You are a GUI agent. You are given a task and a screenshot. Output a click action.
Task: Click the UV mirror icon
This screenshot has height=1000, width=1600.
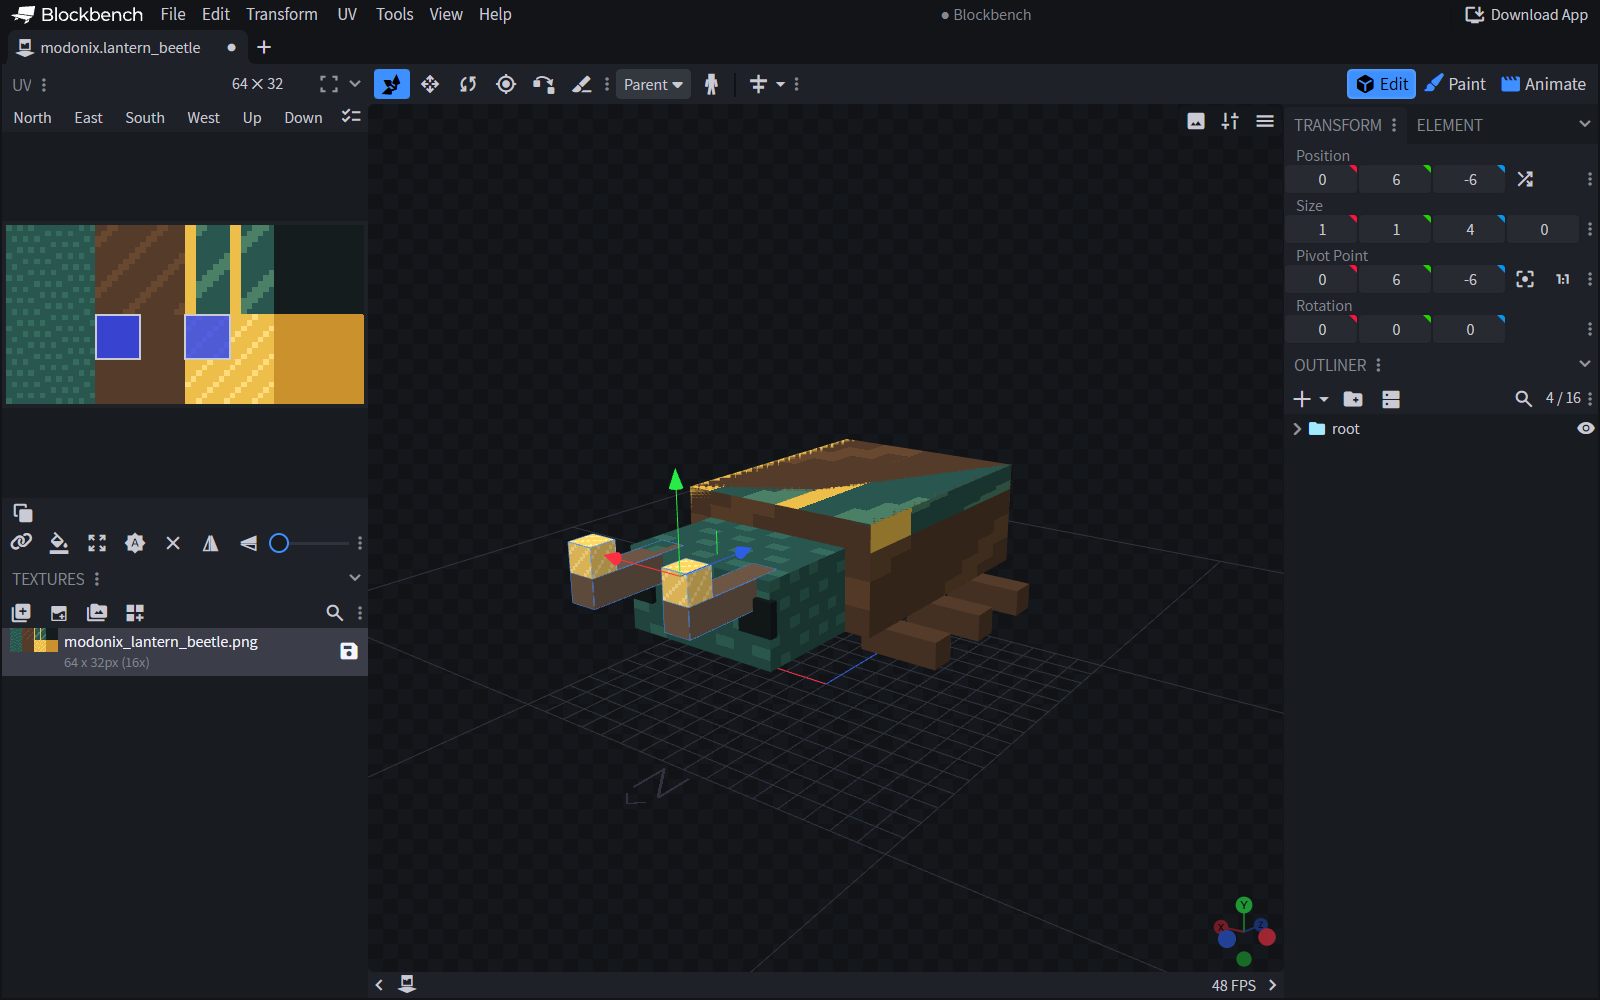point(211,543)
